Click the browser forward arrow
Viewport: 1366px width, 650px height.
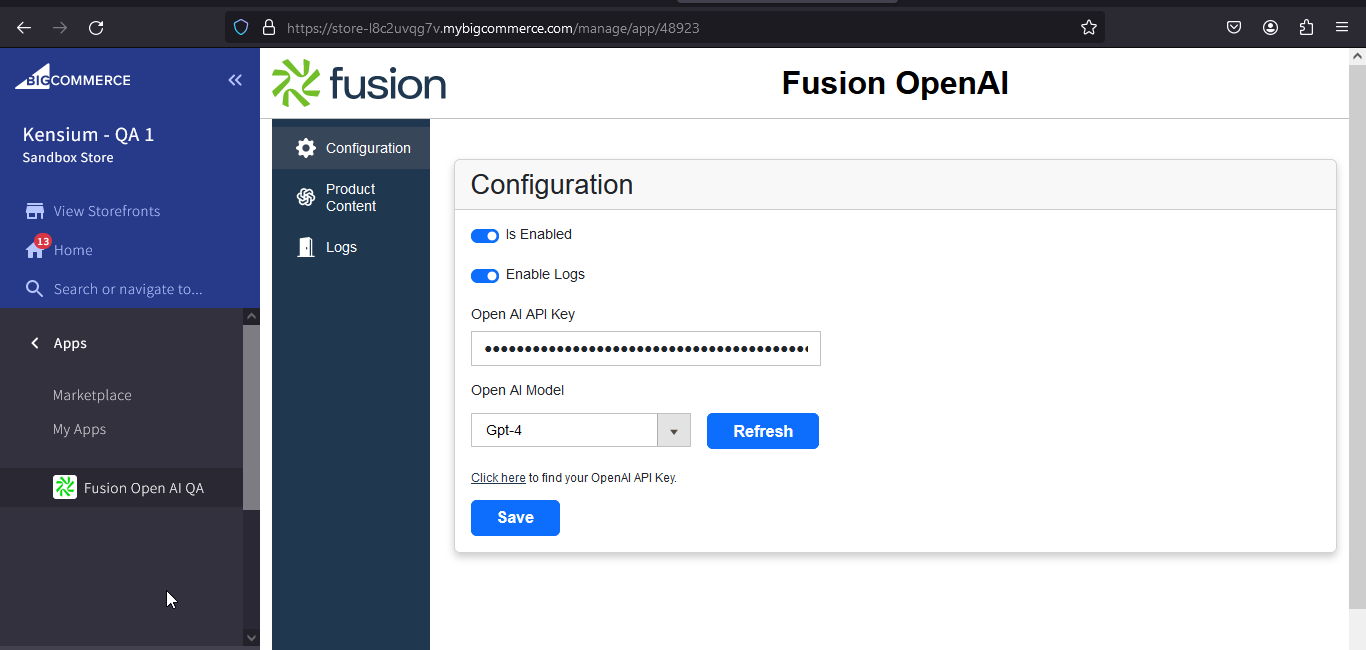pos(60,28)
